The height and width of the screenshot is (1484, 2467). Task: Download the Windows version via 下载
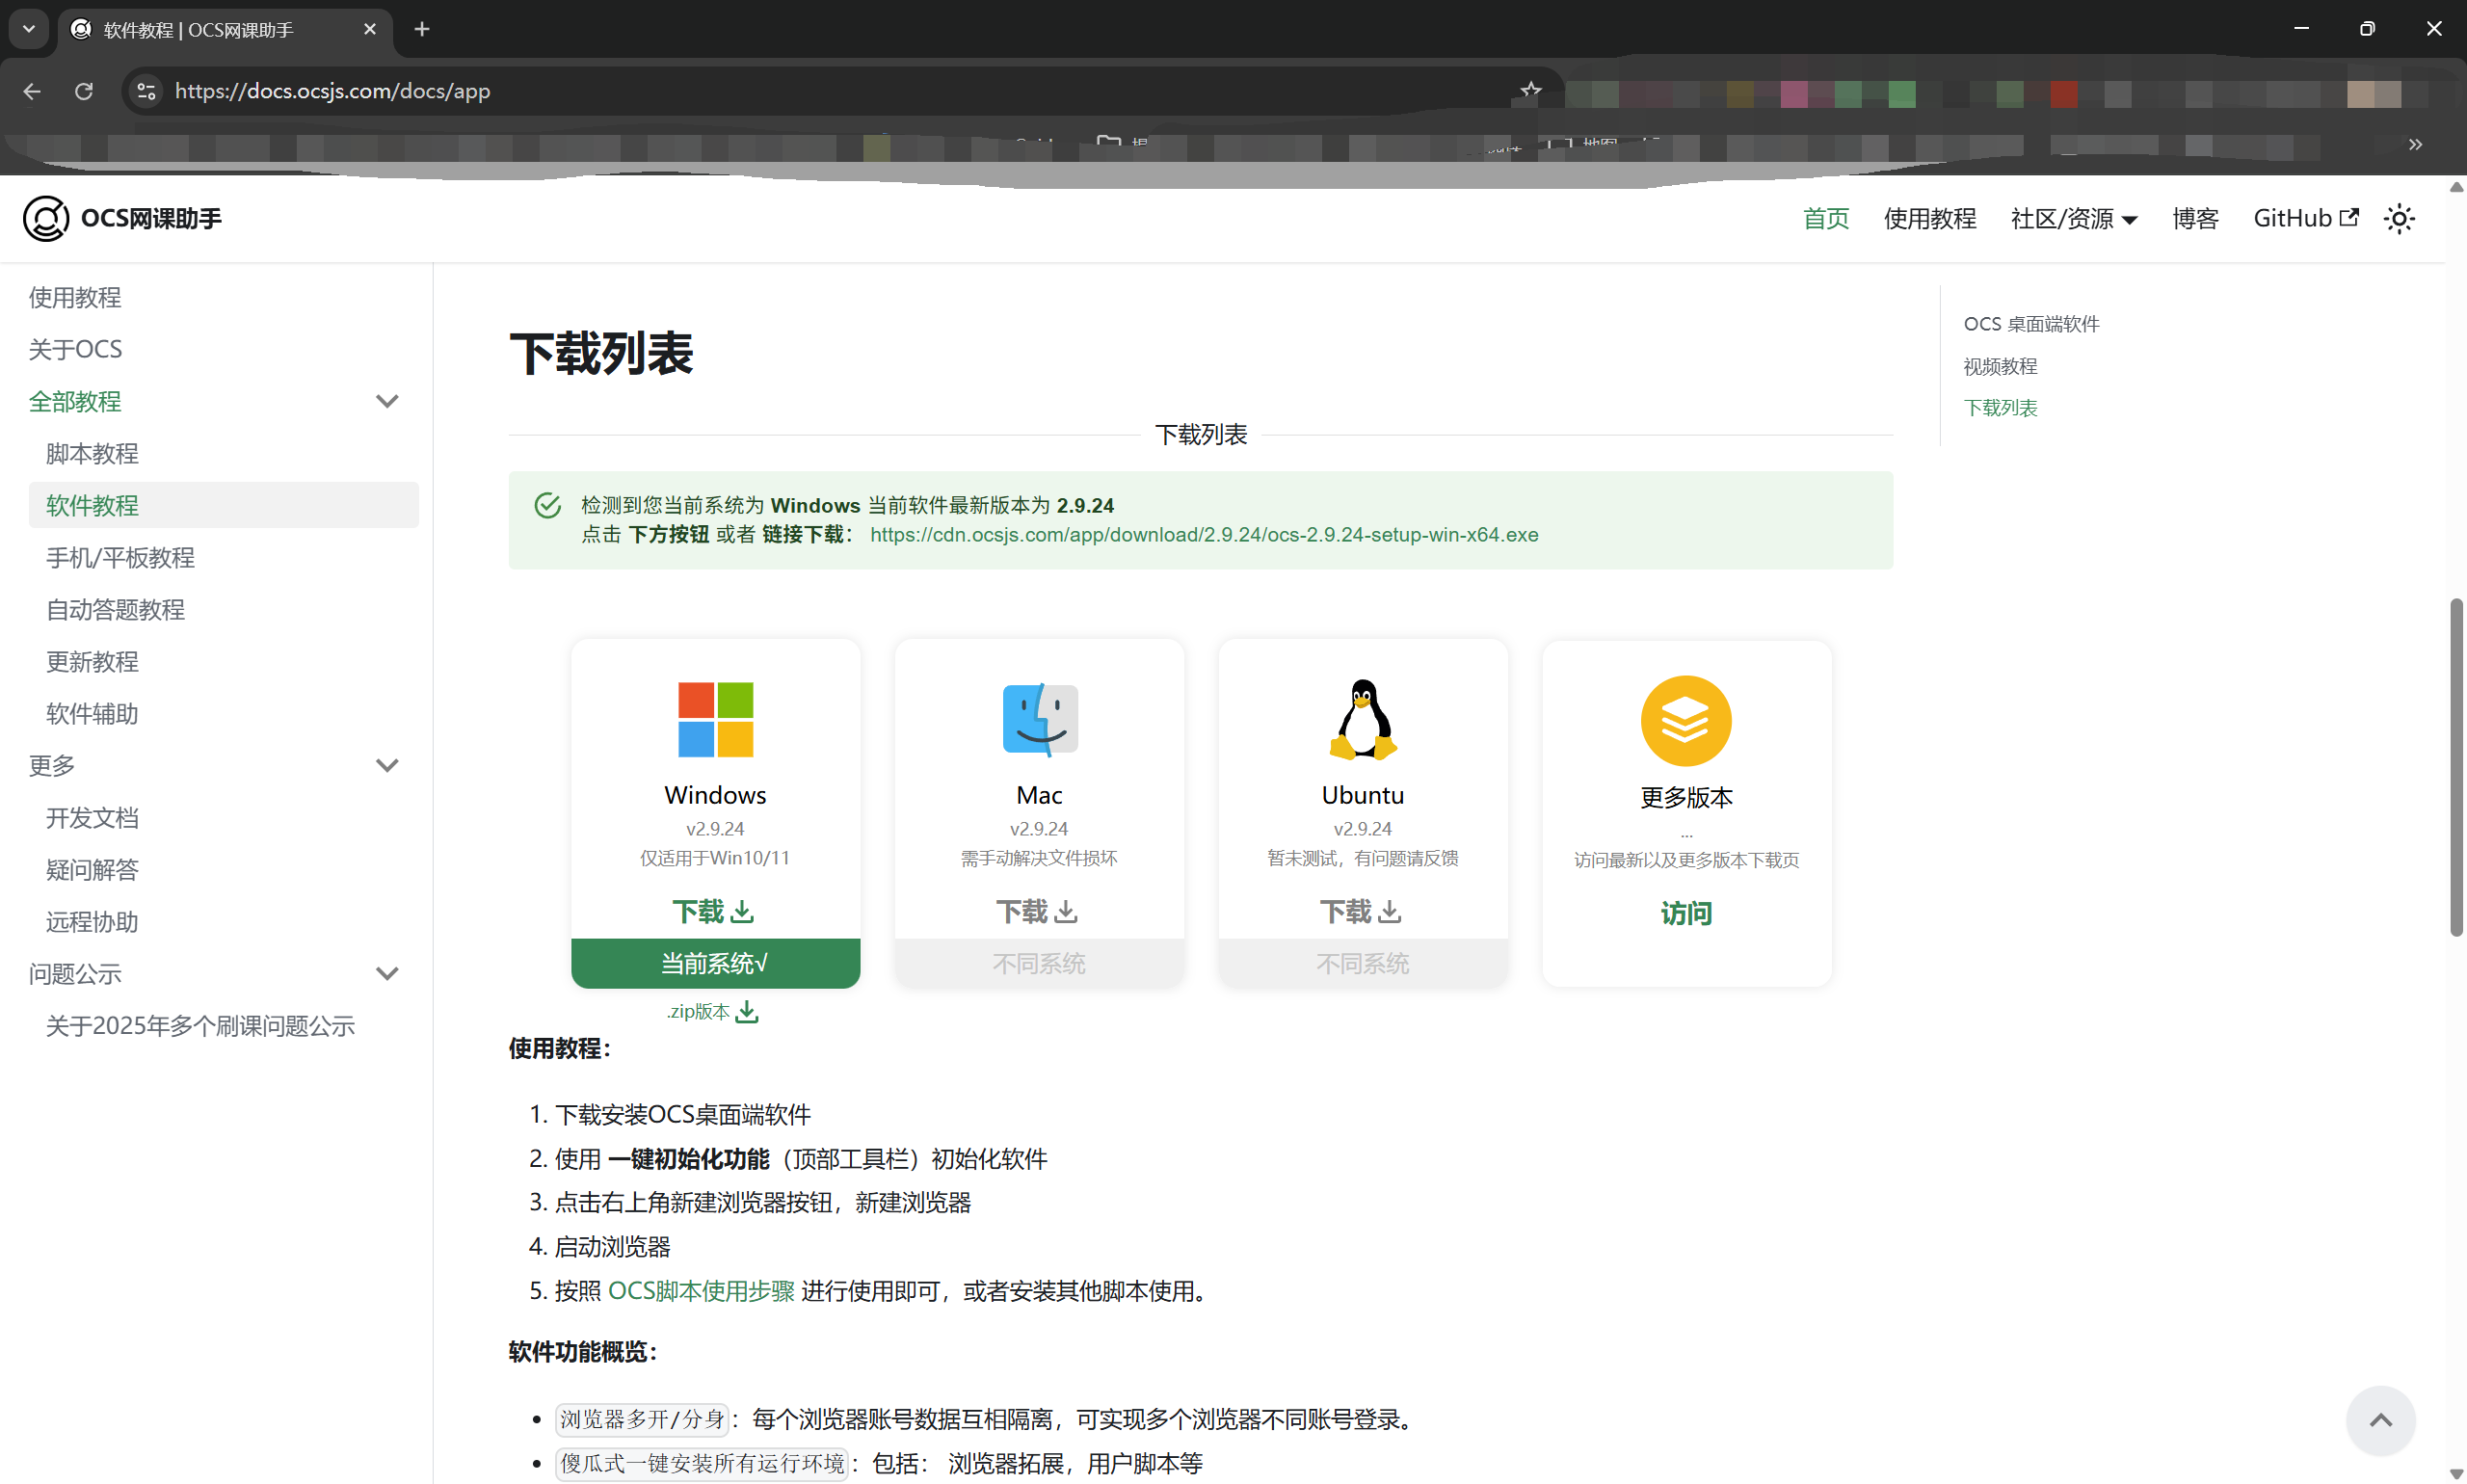pyautogui.click(x=713, y=911)
